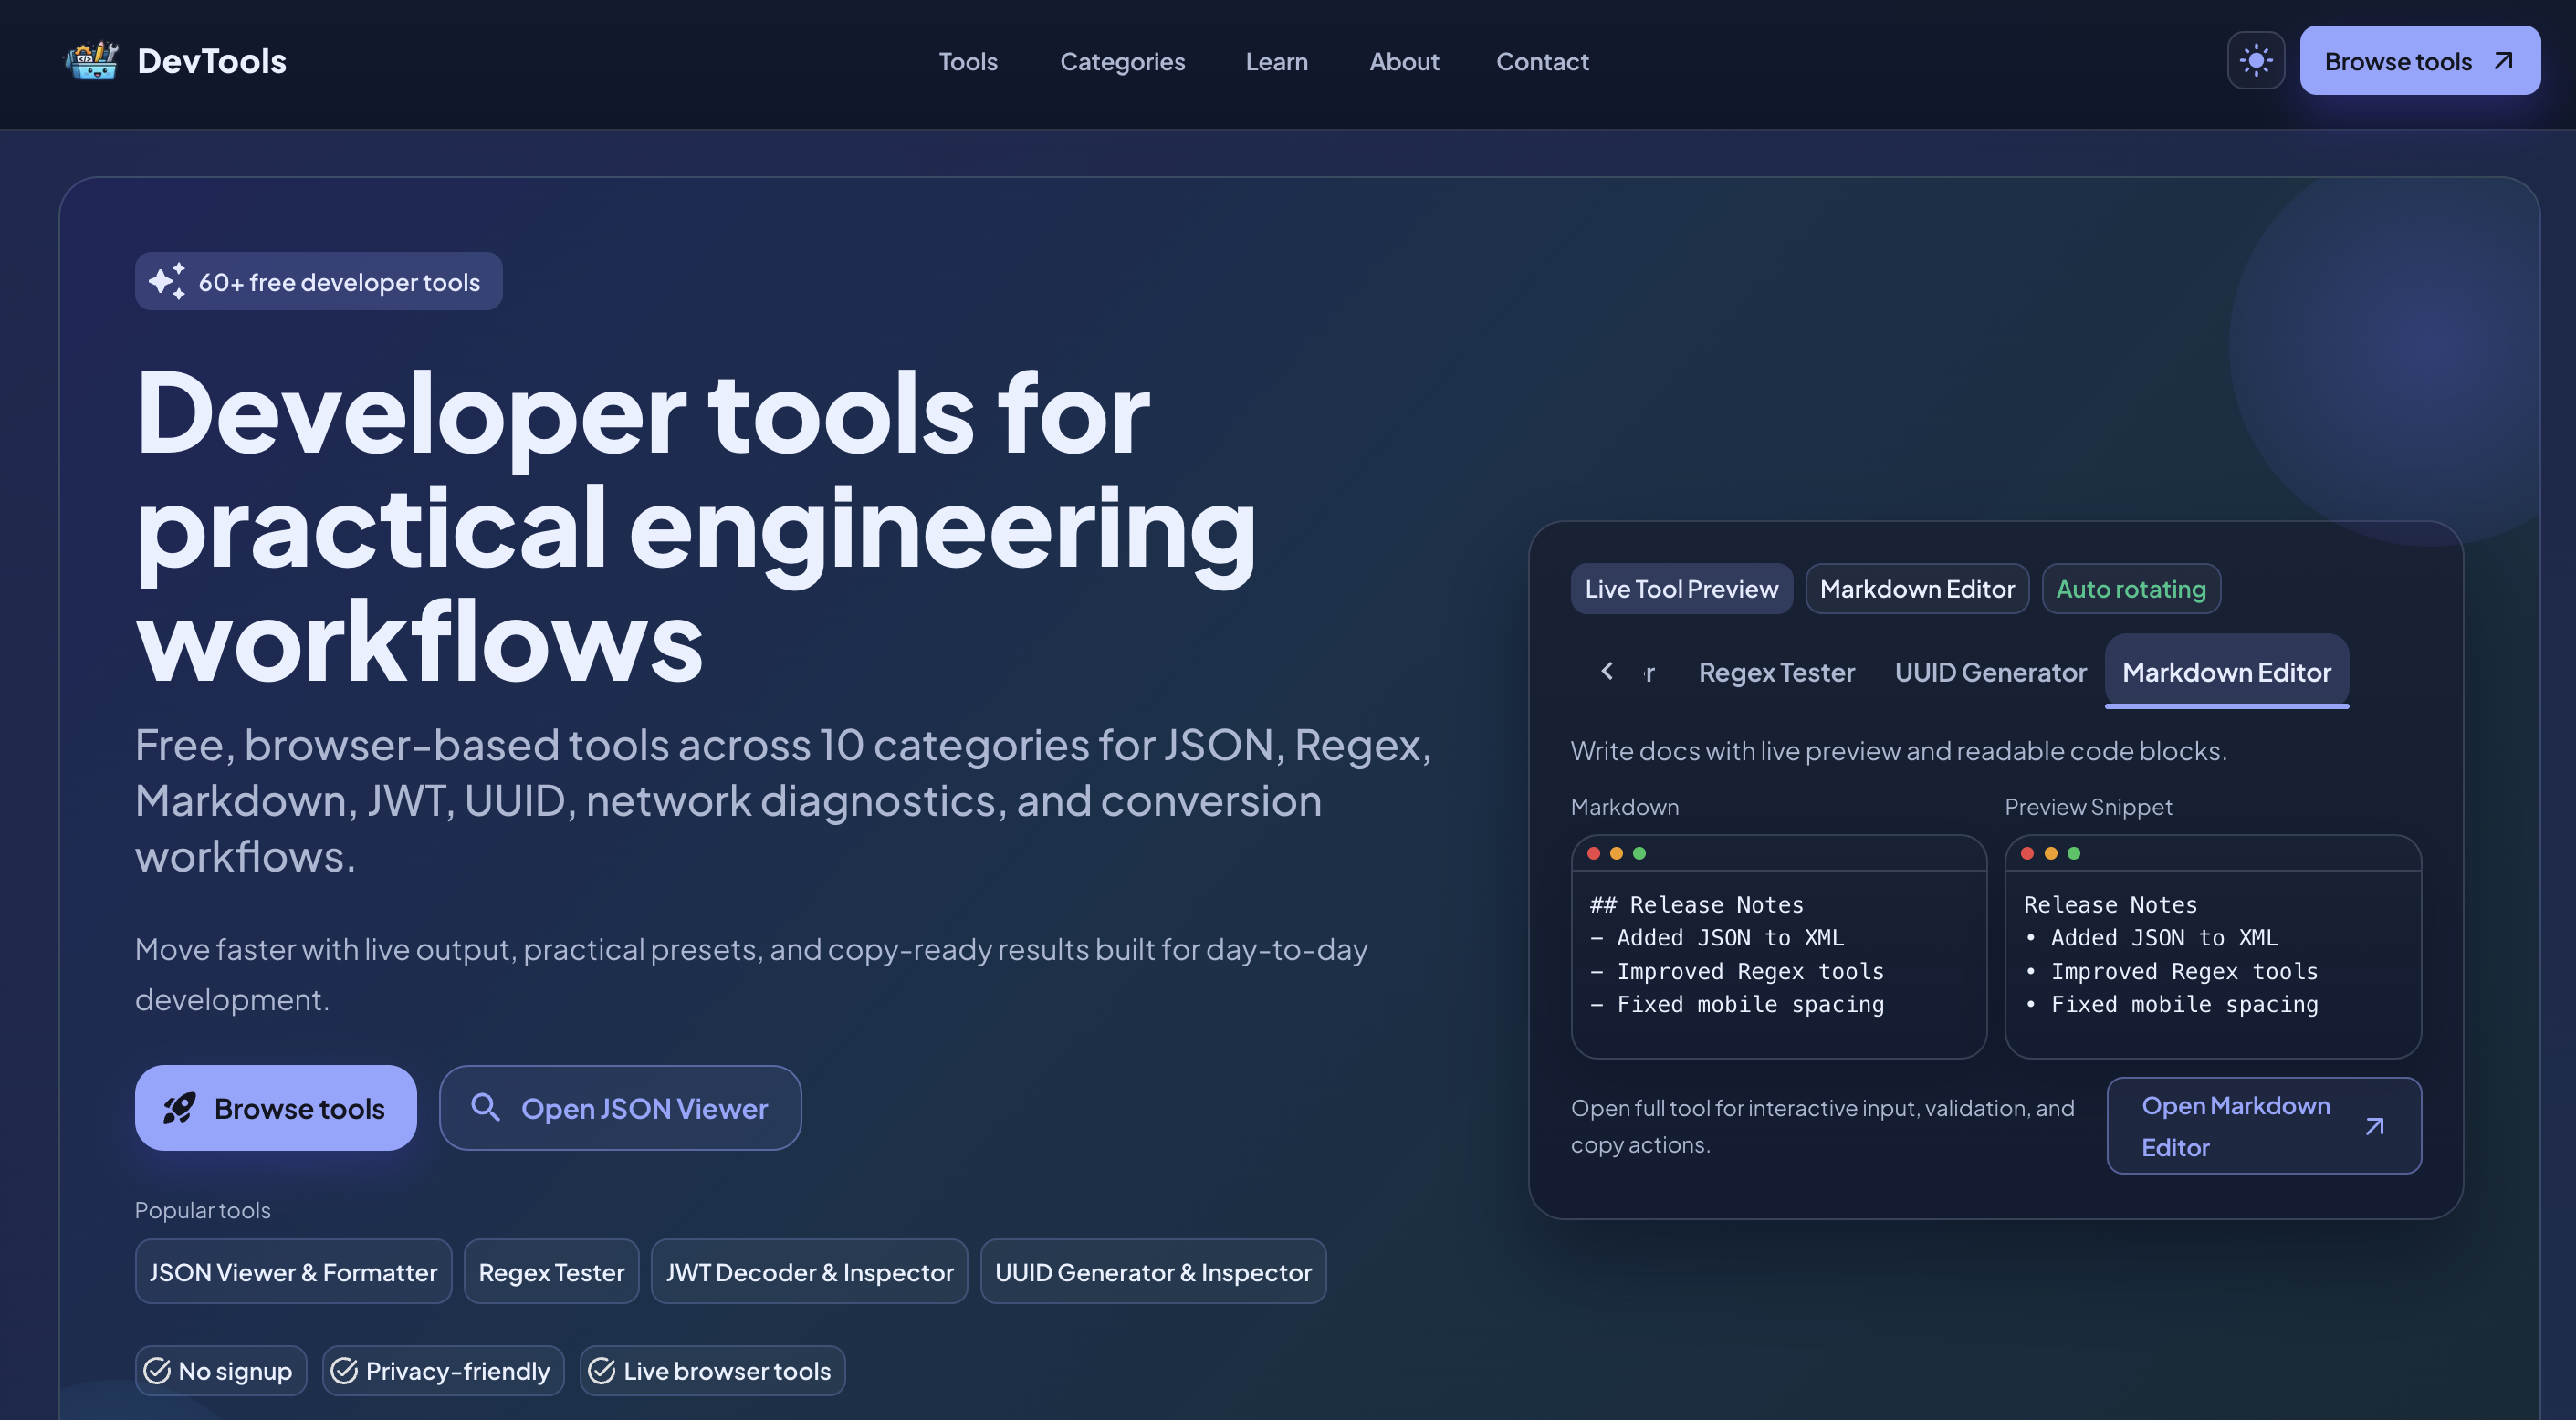The height and width of the screenshot is (1420, 2576).
Task: Click the Open JSON Viewer button
Action: pos(620,1108)
